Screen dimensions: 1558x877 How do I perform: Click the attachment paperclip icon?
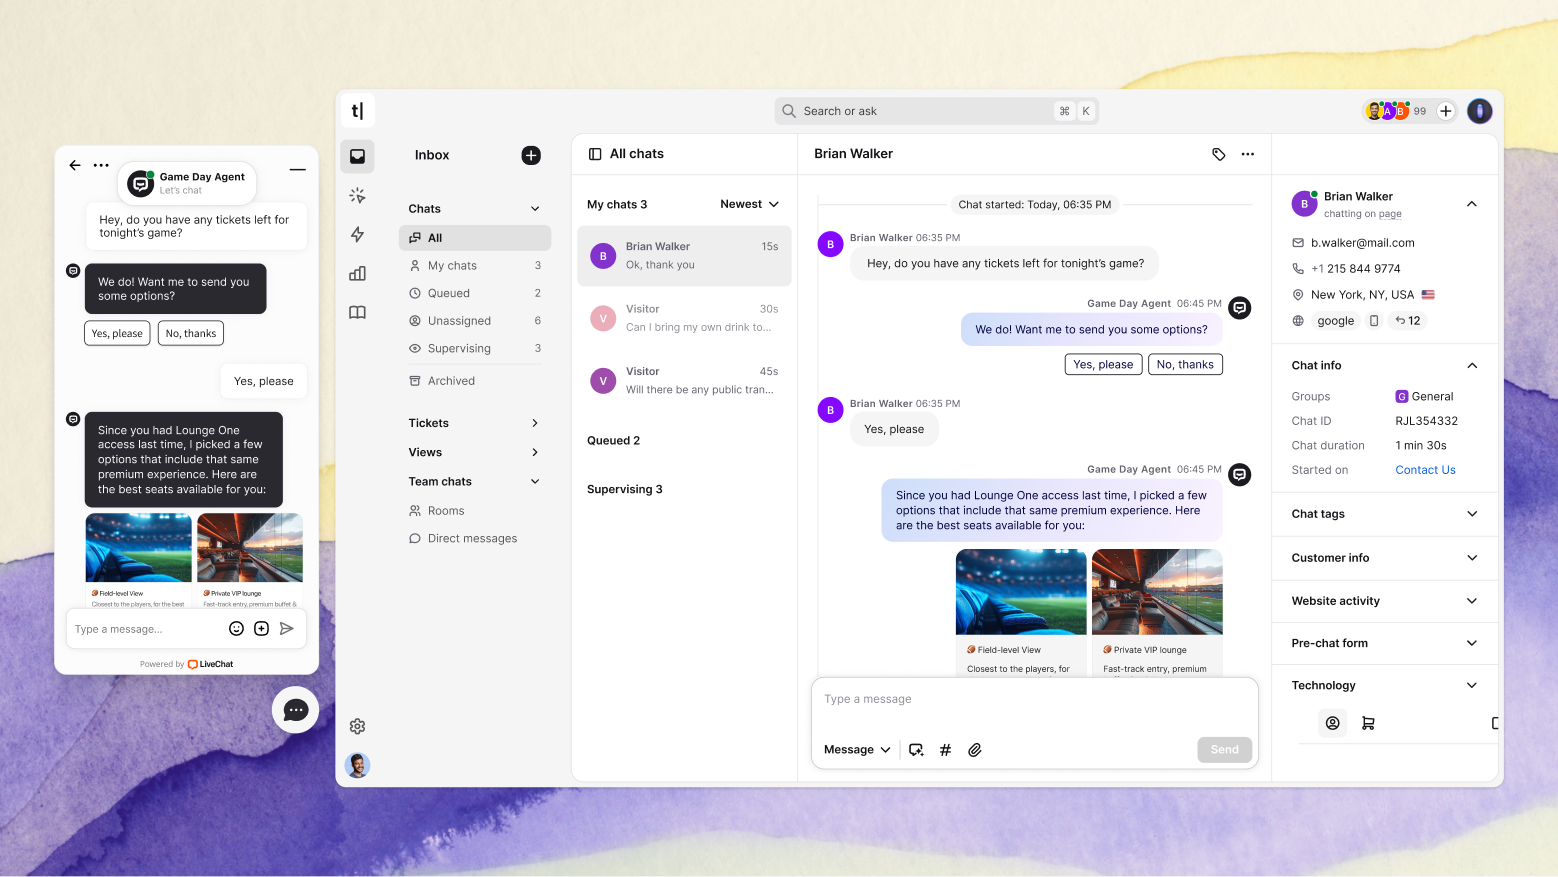click(975, 750)
